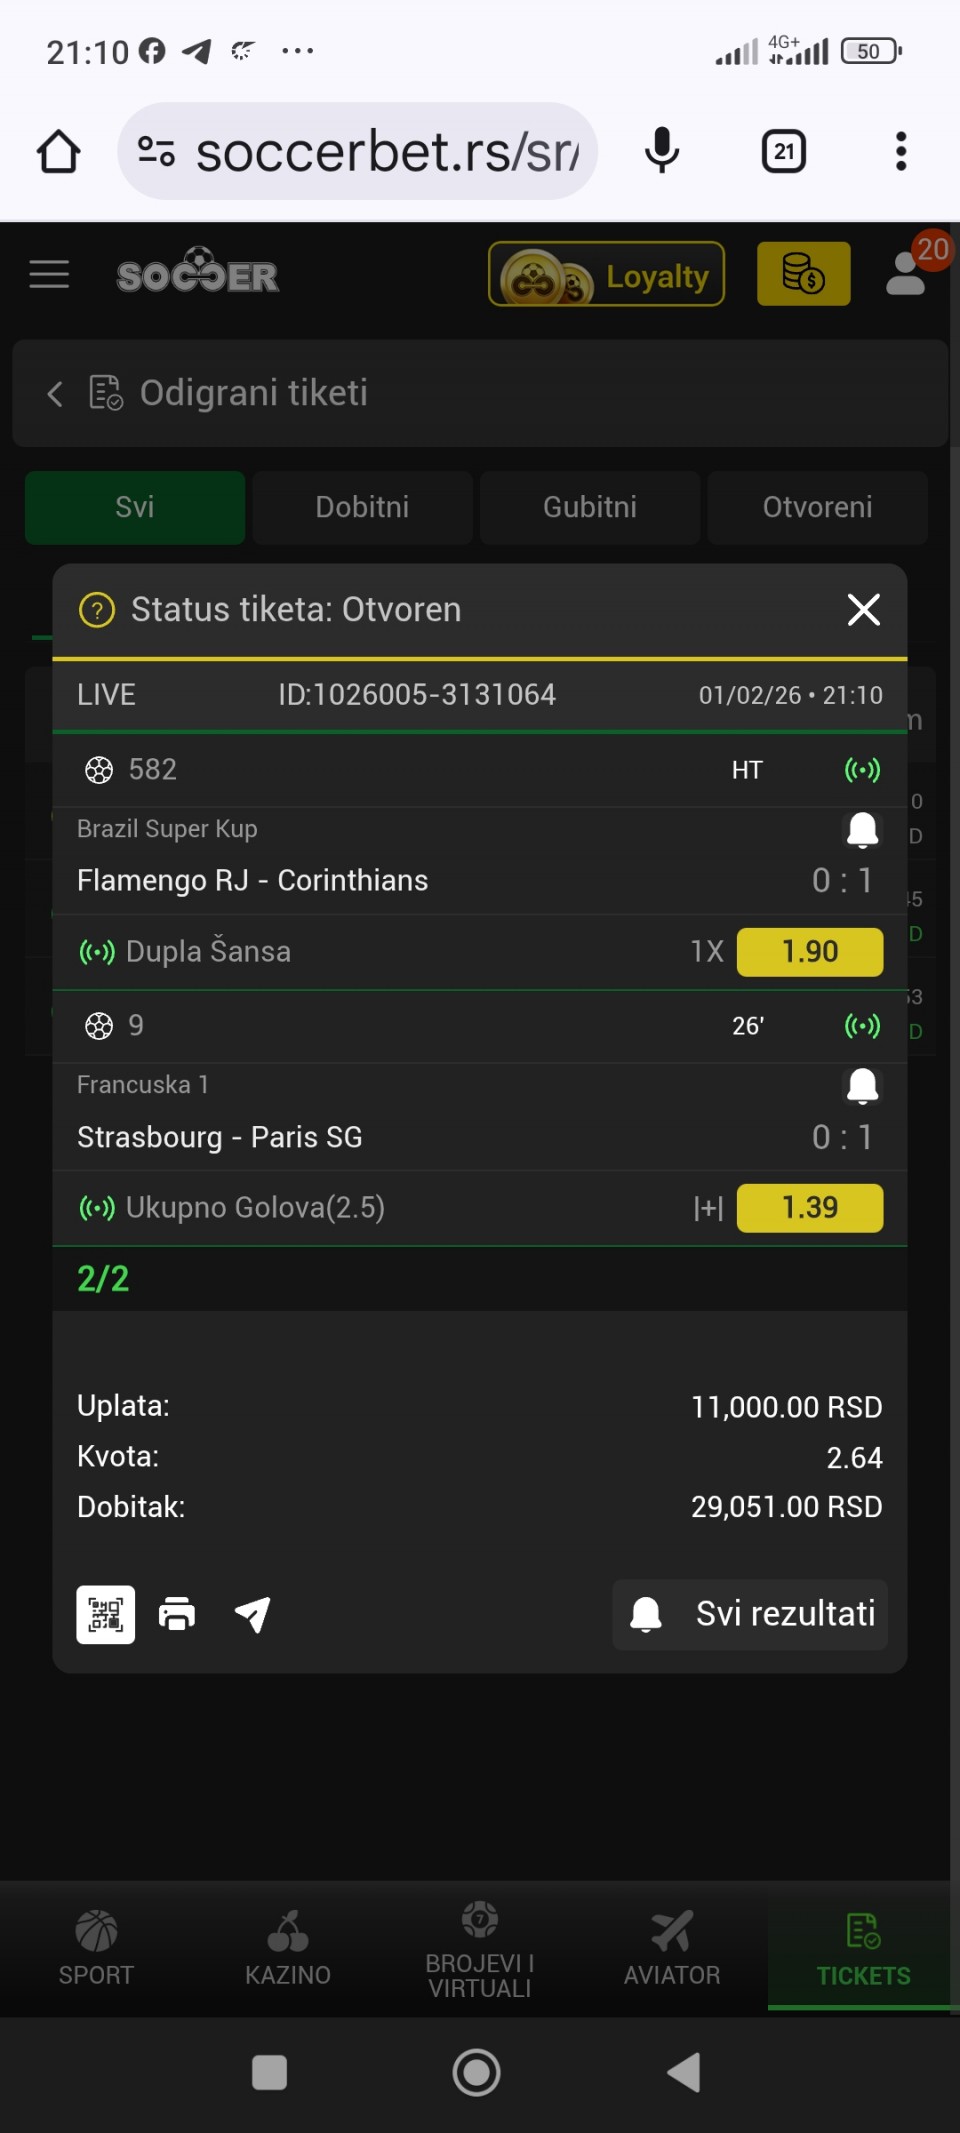
Task: Tap the status help question mark icon
Action: pyautogui.click(x=97, y=610)
